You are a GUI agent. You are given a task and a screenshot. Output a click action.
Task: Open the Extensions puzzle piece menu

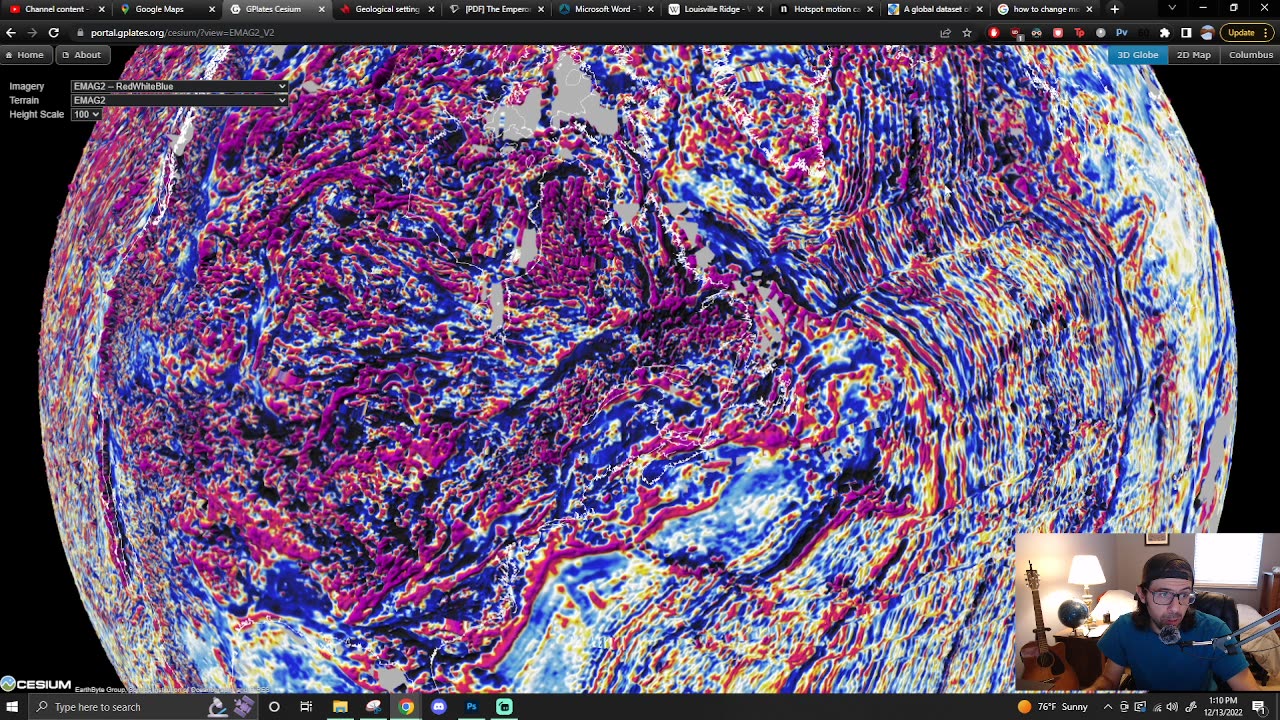[x=1164, y=32]
